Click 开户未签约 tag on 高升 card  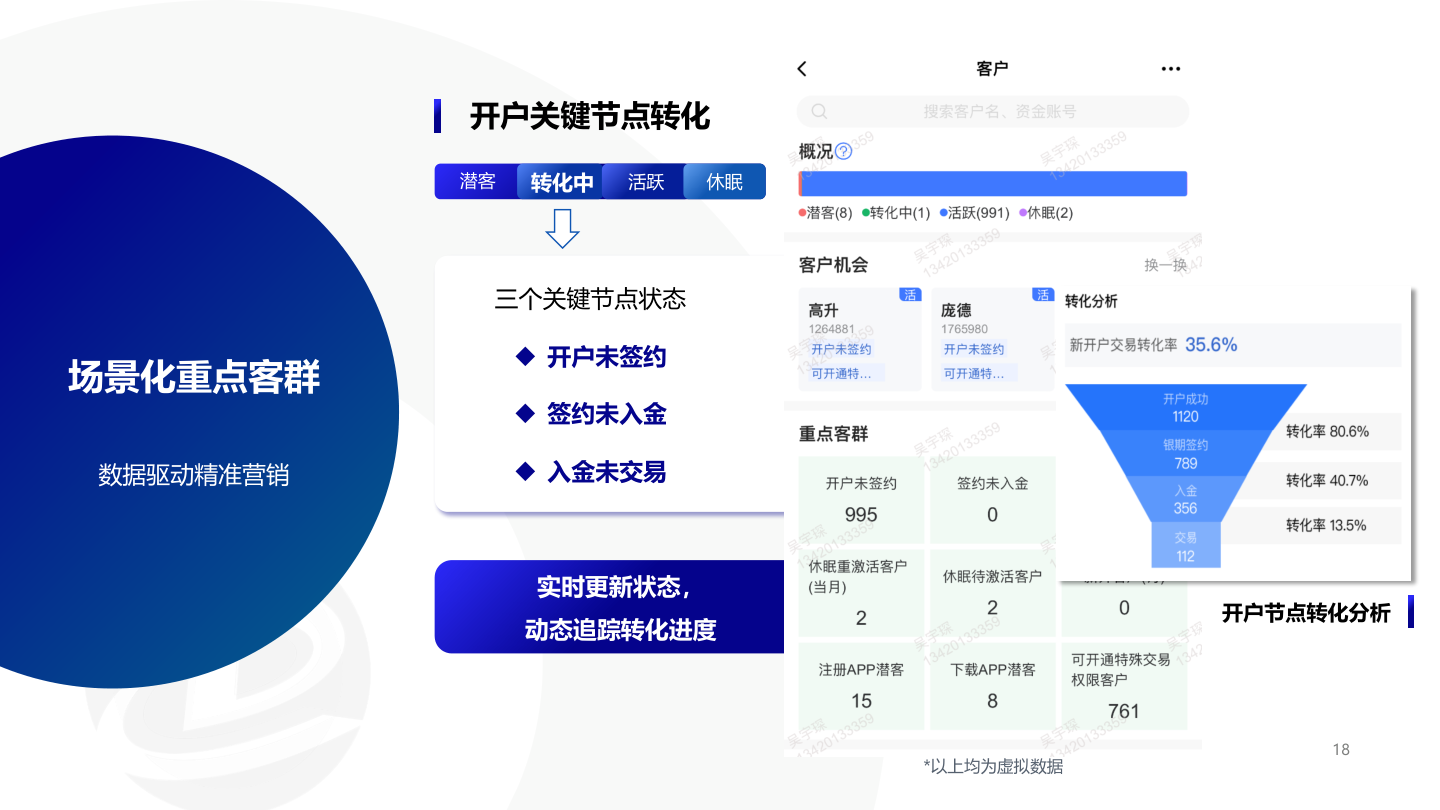[841, 349]
